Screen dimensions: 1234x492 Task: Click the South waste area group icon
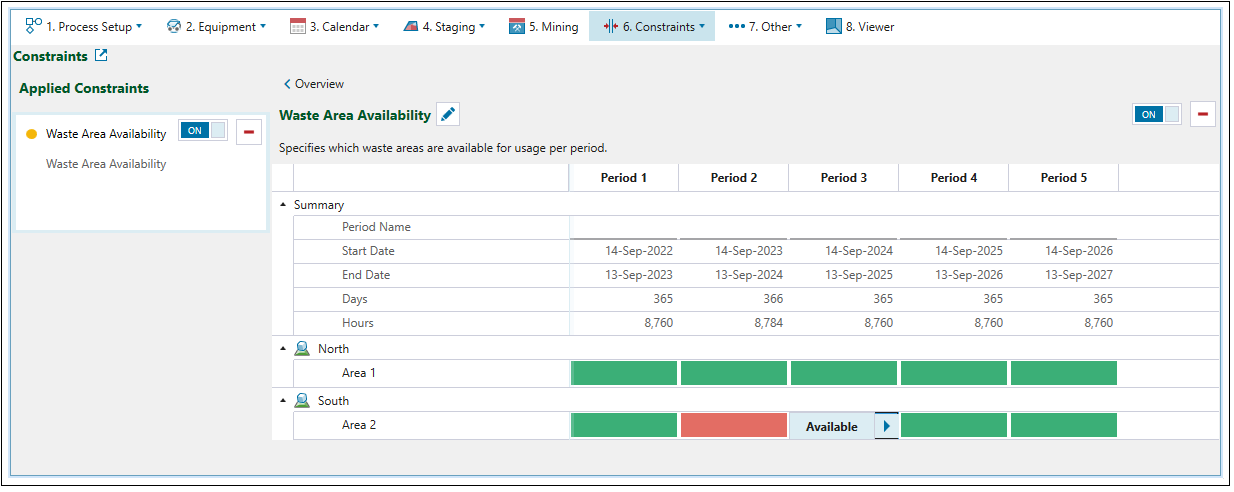[x=302, y=401]
